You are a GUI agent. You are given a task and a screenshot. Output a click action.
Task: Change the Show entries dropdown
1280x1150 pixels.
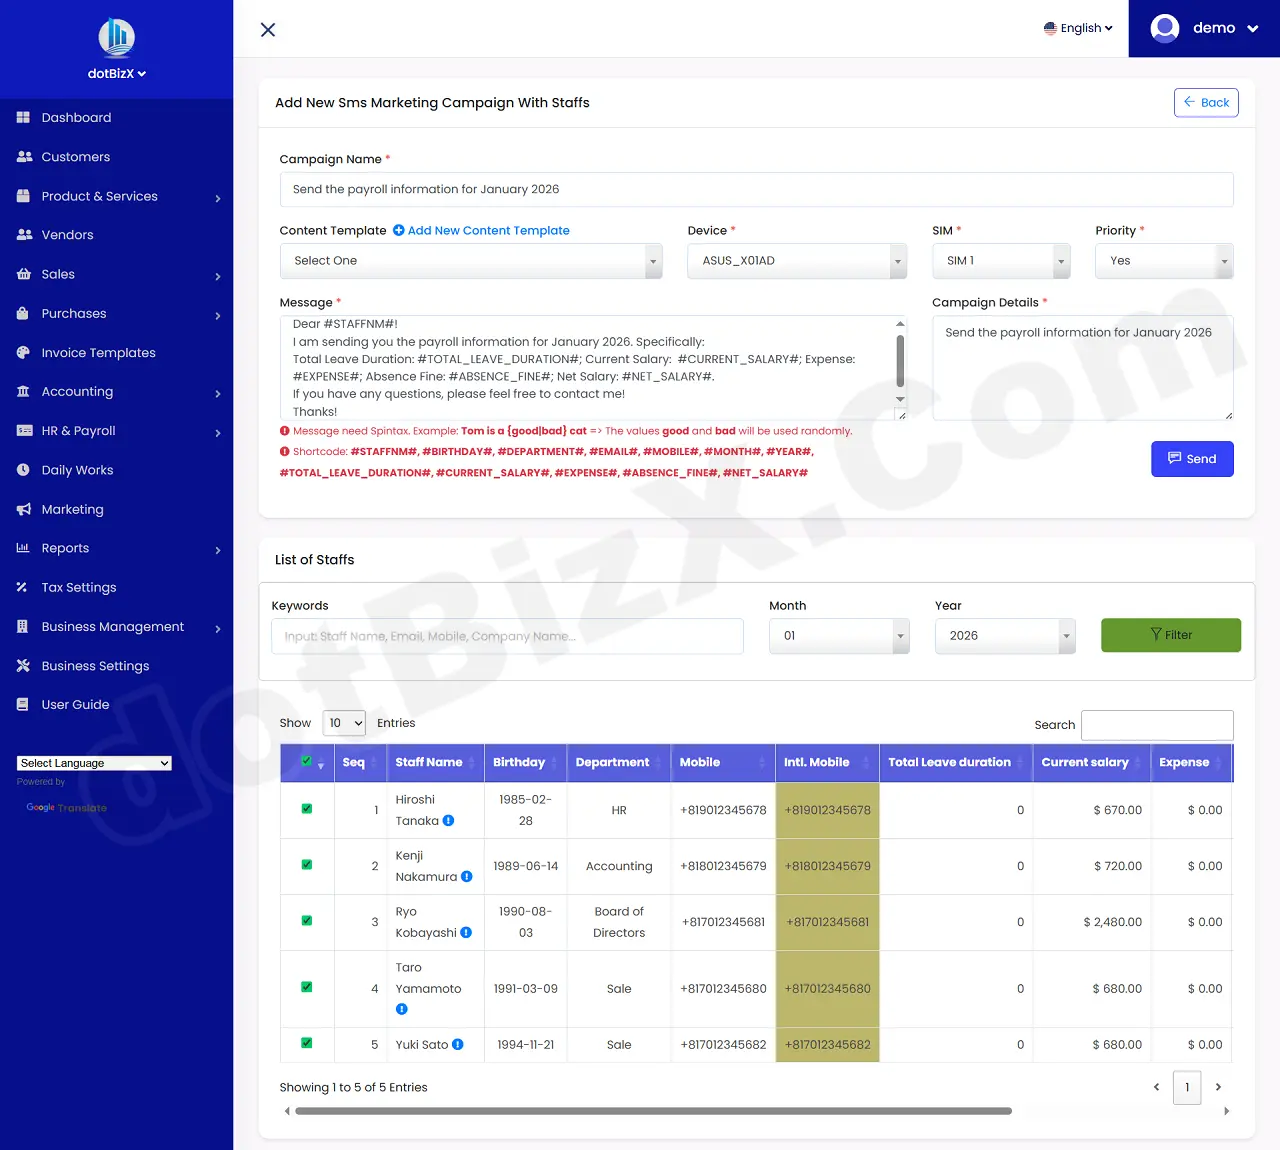click(343, 723)
